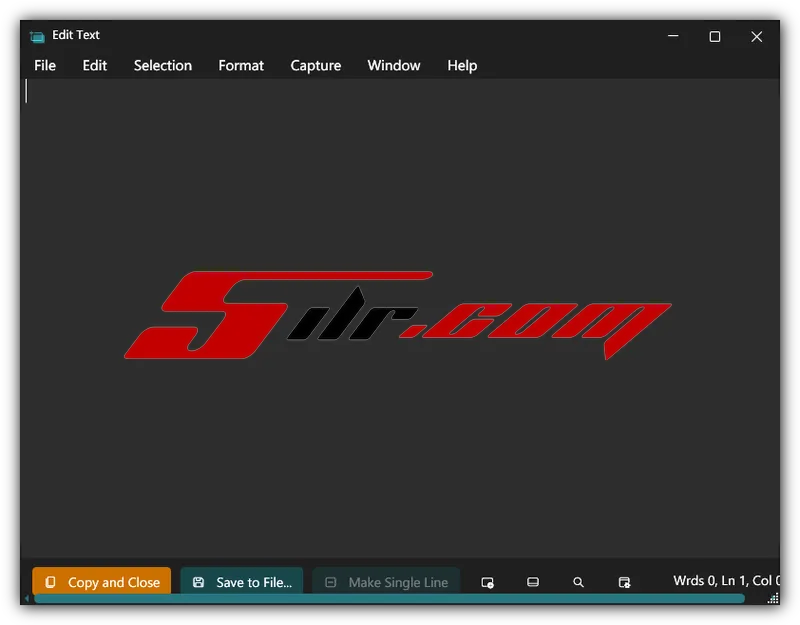Viewport: 800px width, 625px height.
Task: Open the Help menu
Action: coord(462,65)
